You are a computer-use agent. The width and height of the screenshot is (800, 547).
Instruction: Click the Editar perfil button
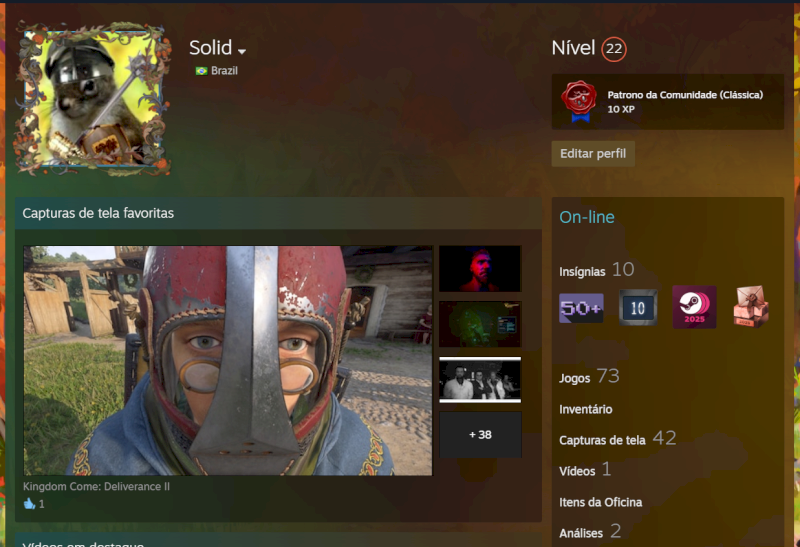[x=593, y=154]
